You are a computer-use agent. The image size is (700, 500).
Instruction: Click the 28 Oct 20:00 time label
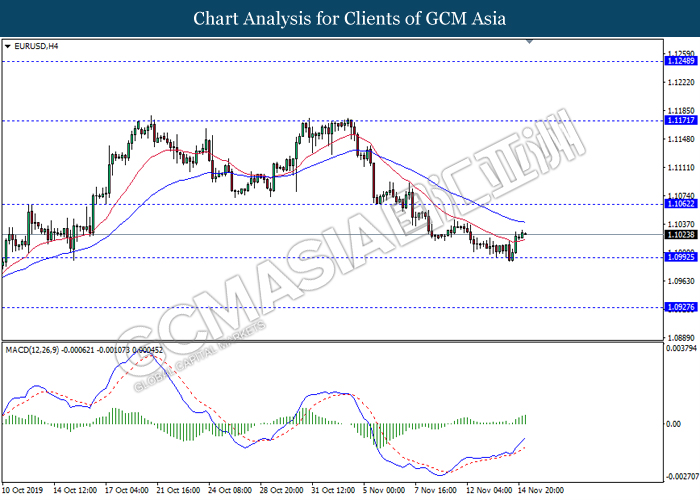(281, 490)
